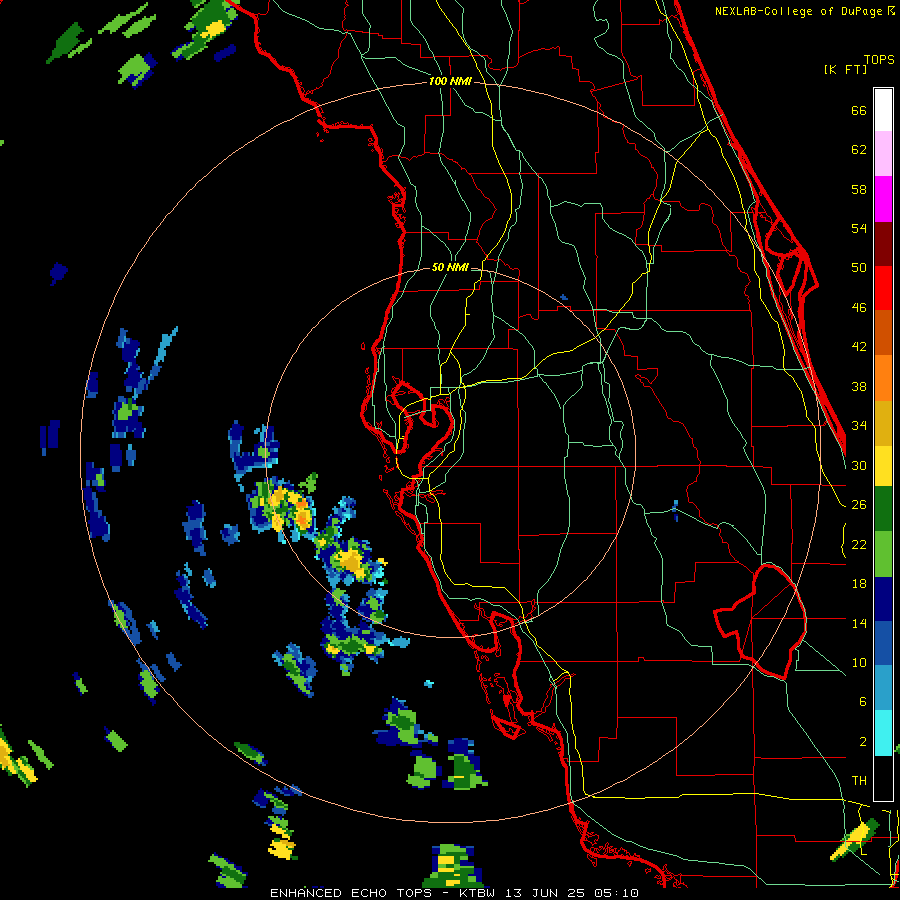
Task: Click the legend value 26
Action: 859,505
